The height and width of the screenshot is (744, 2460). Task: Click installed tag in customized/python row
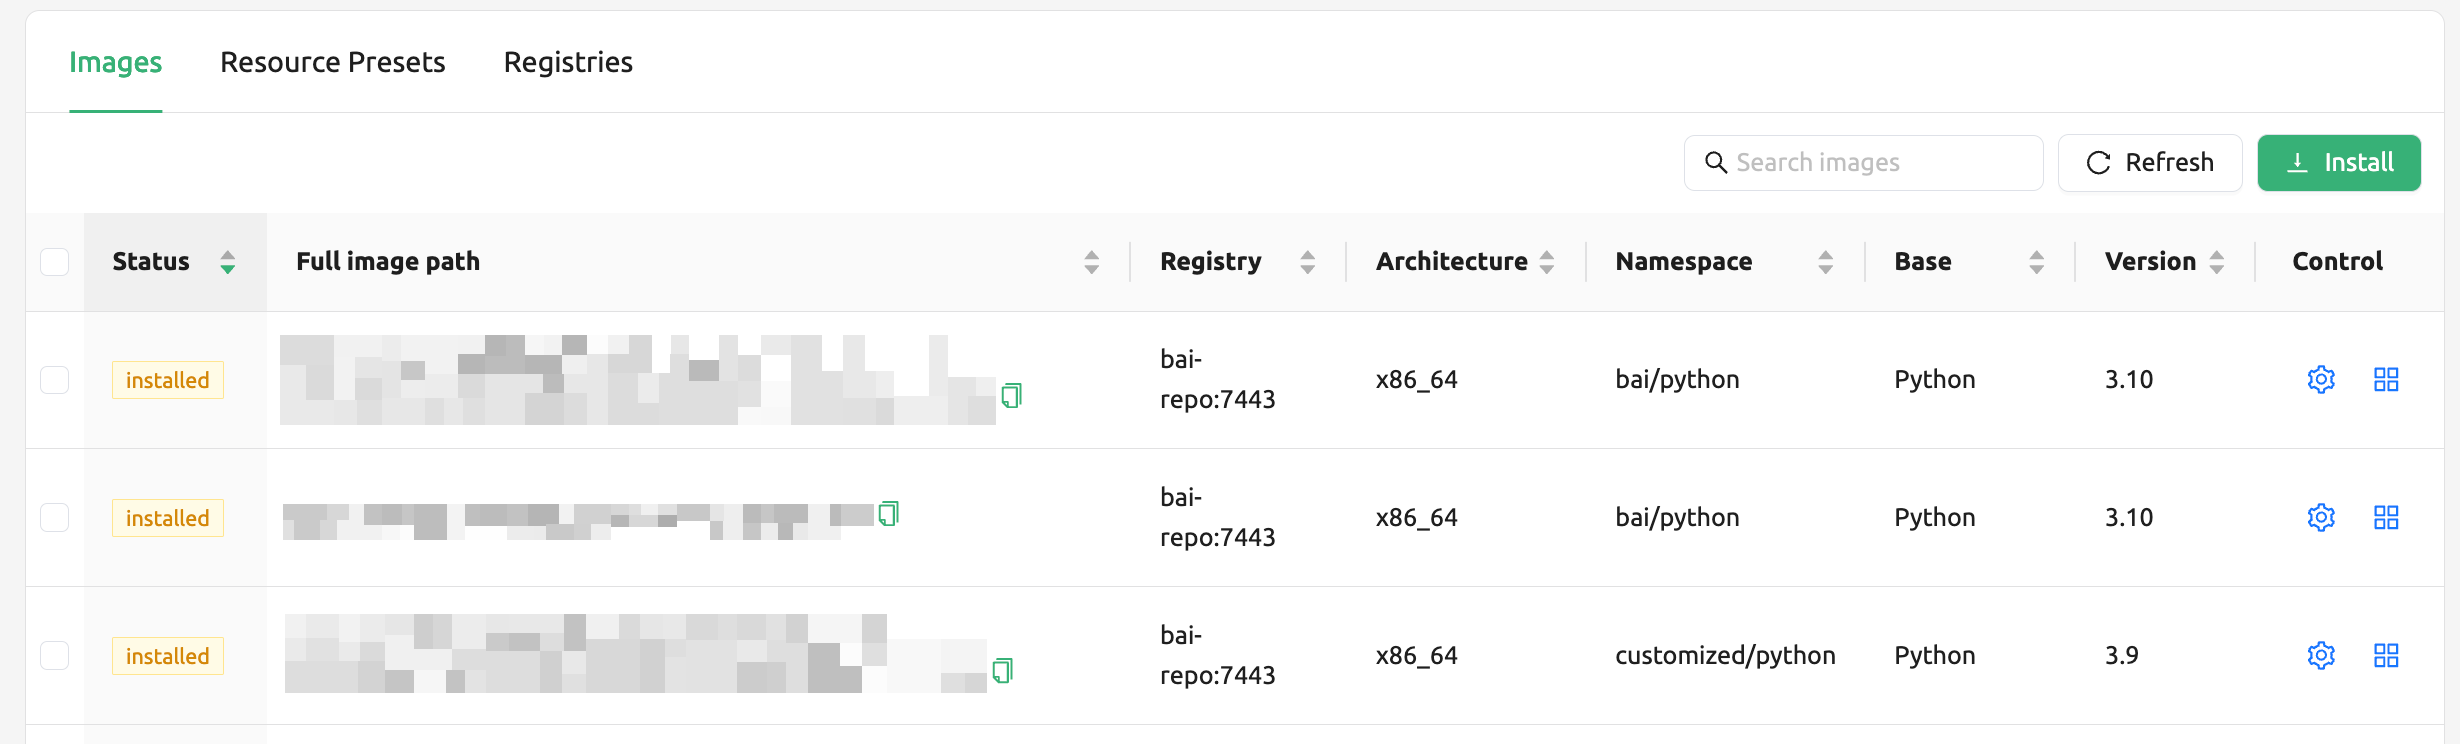point(168,656)
